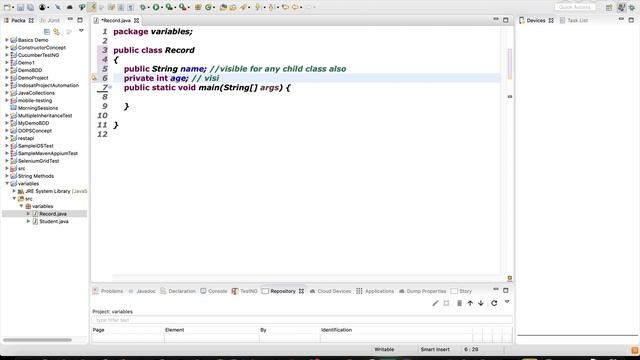Expand the CucumberTestNG project
This screenshot has width=640, height=360.
tap(7, 55)
